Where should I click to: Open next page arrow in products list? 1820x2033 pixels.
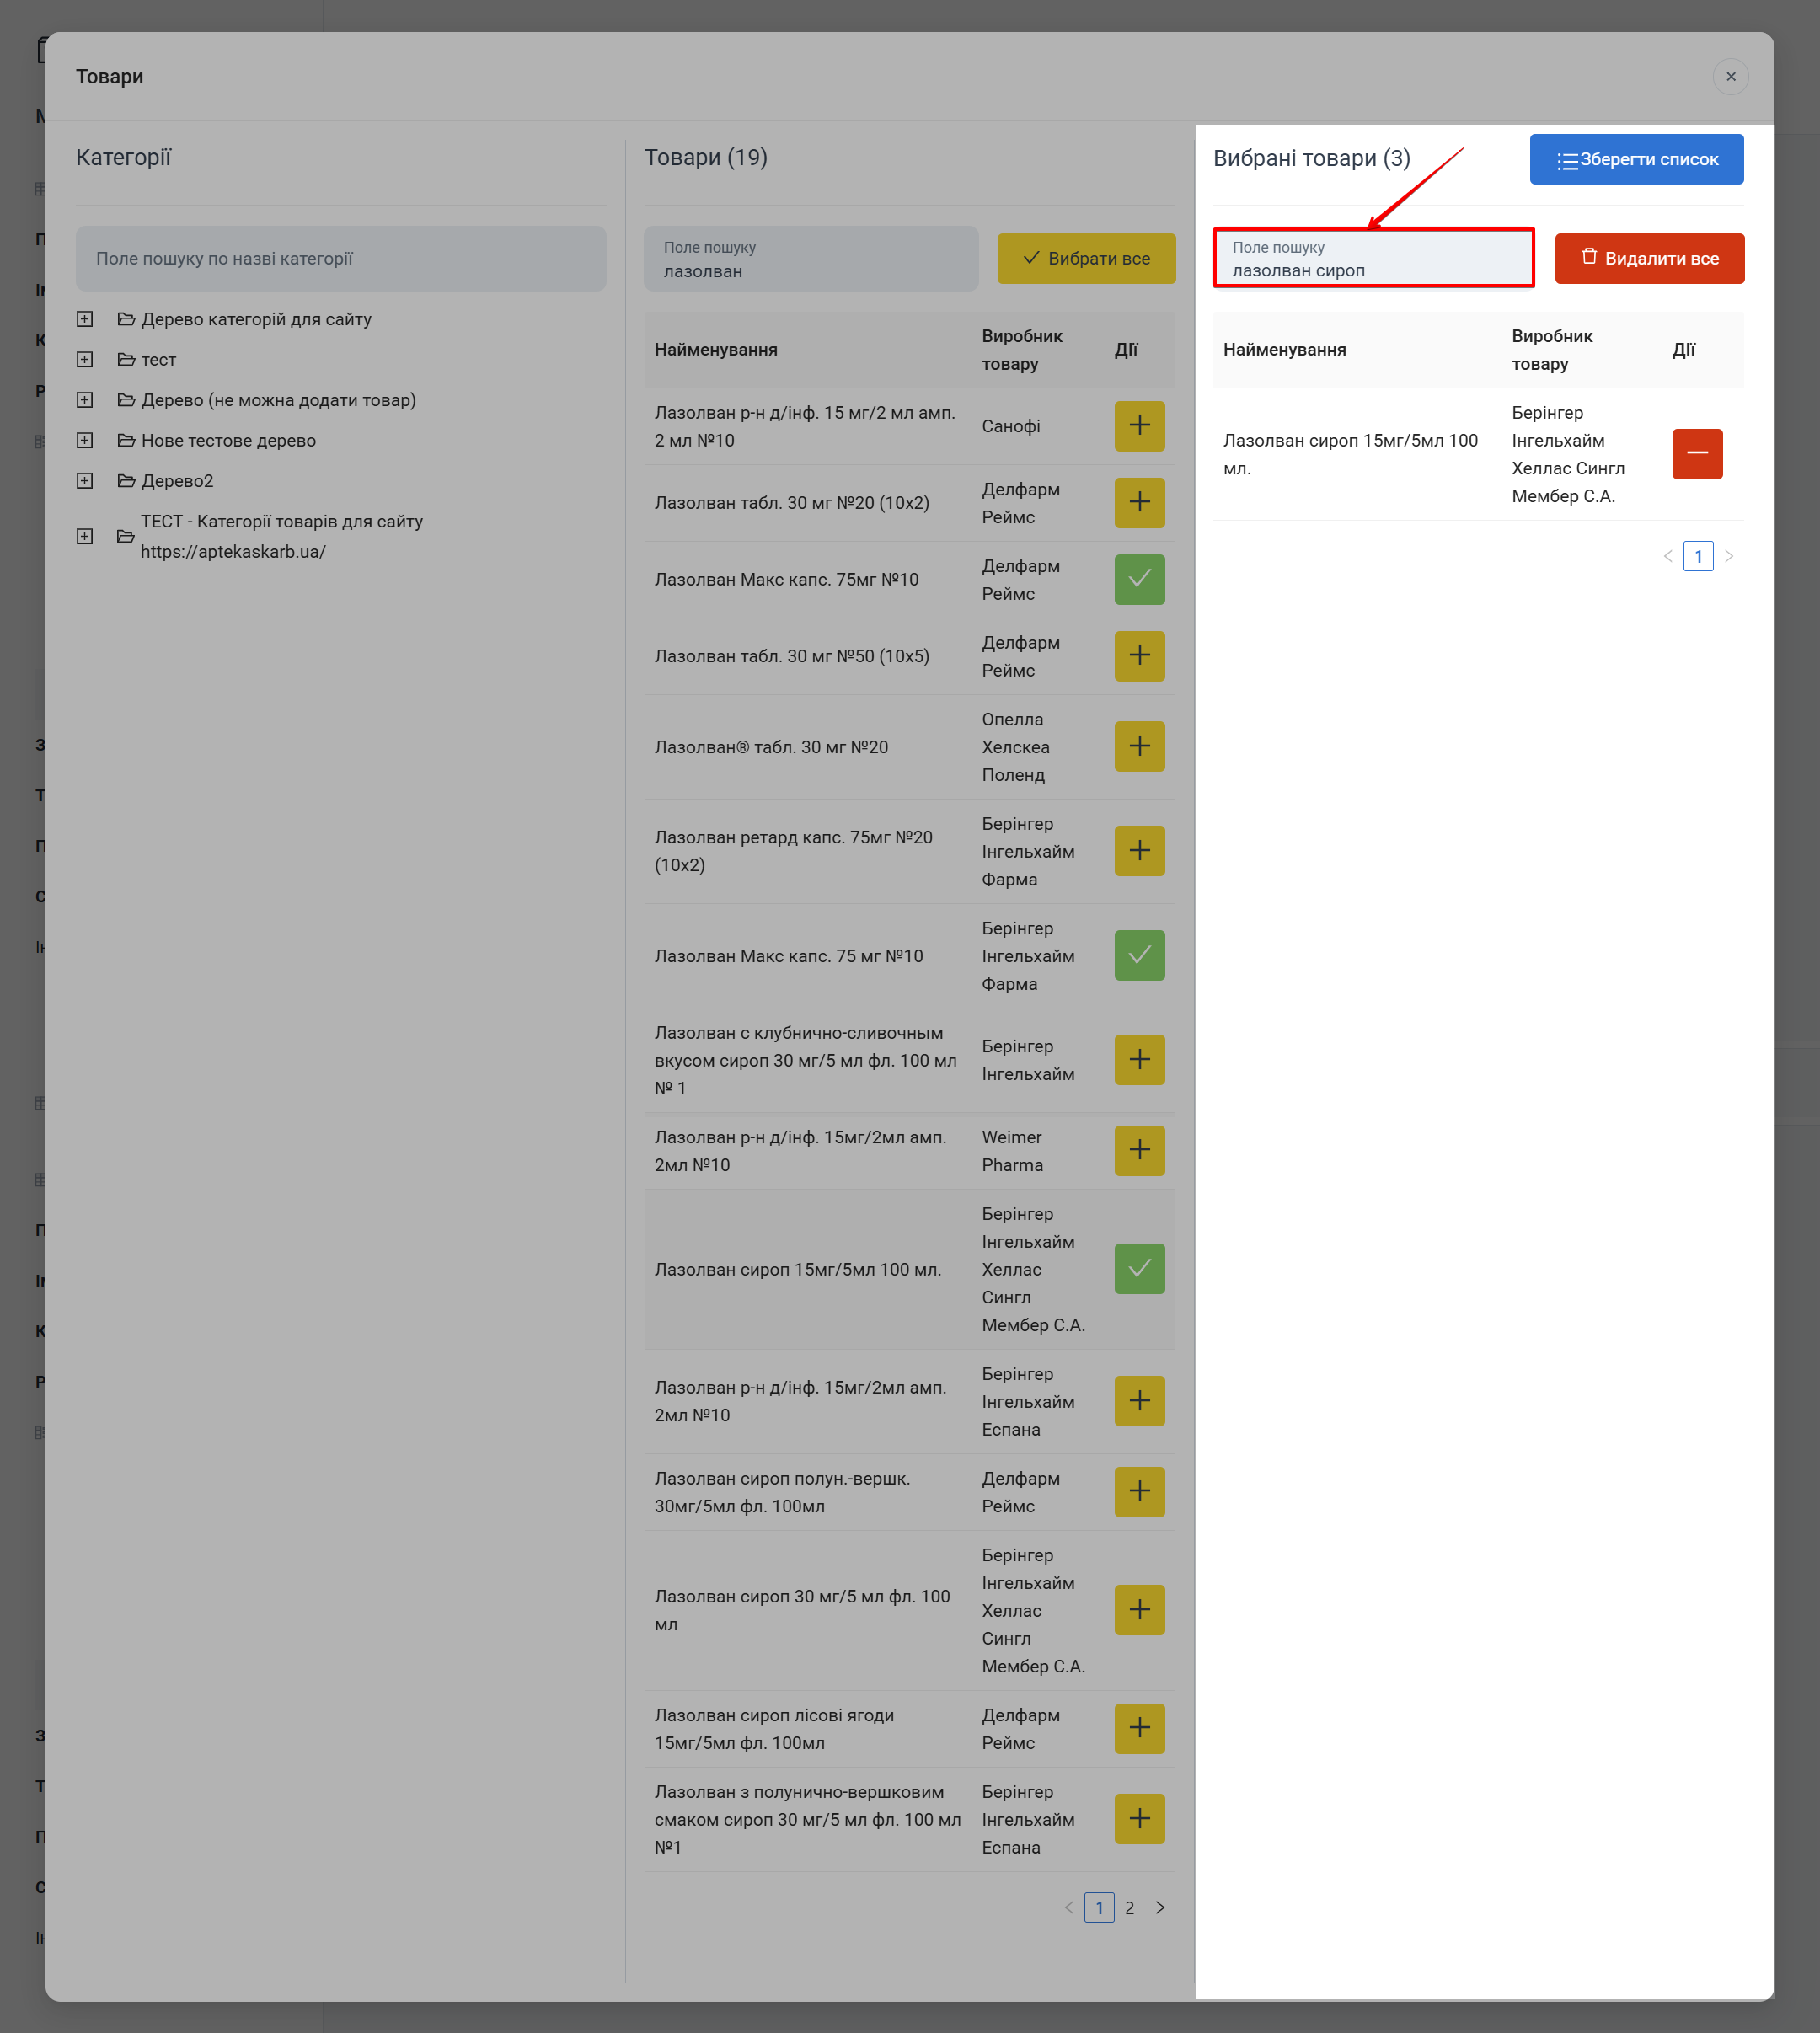[x=1160, y=1907]
